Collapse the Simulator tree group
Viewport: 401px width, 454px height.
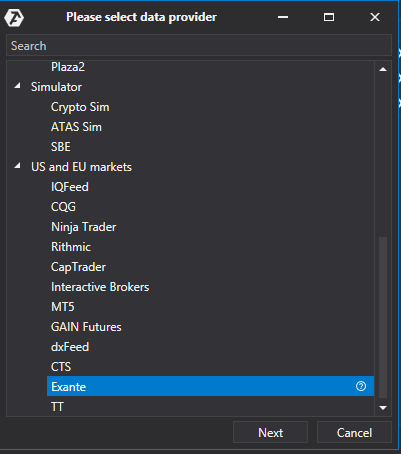[x=18, y=87]
